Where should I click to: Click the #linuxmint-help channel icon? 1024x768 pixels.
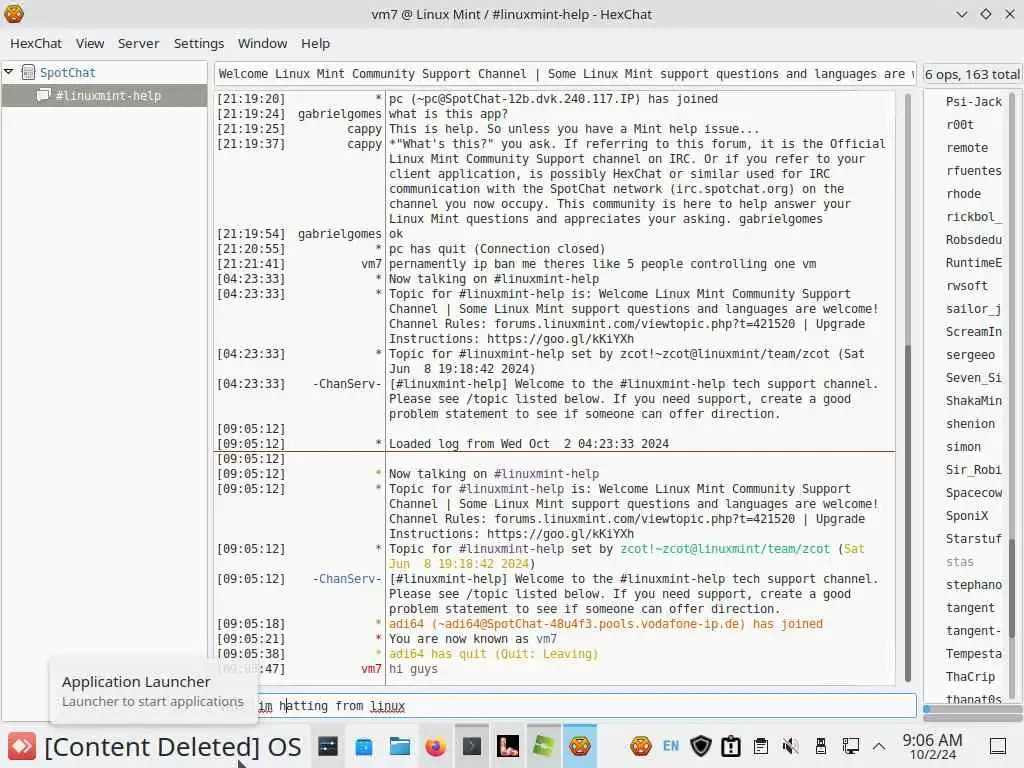click(44, 95)
